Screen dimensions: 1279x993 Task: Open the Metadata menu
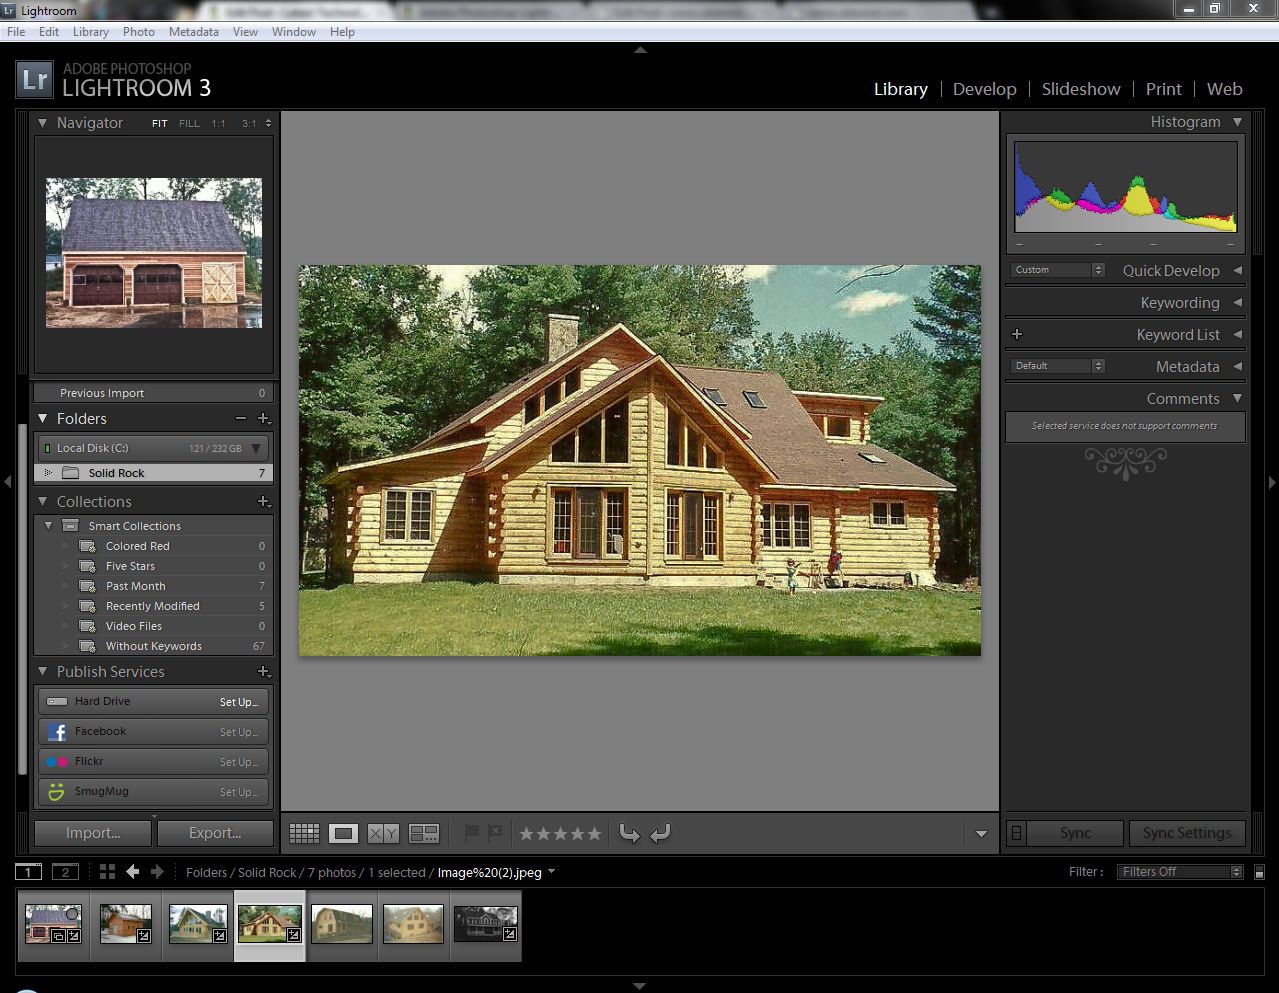tap(193, 32)
